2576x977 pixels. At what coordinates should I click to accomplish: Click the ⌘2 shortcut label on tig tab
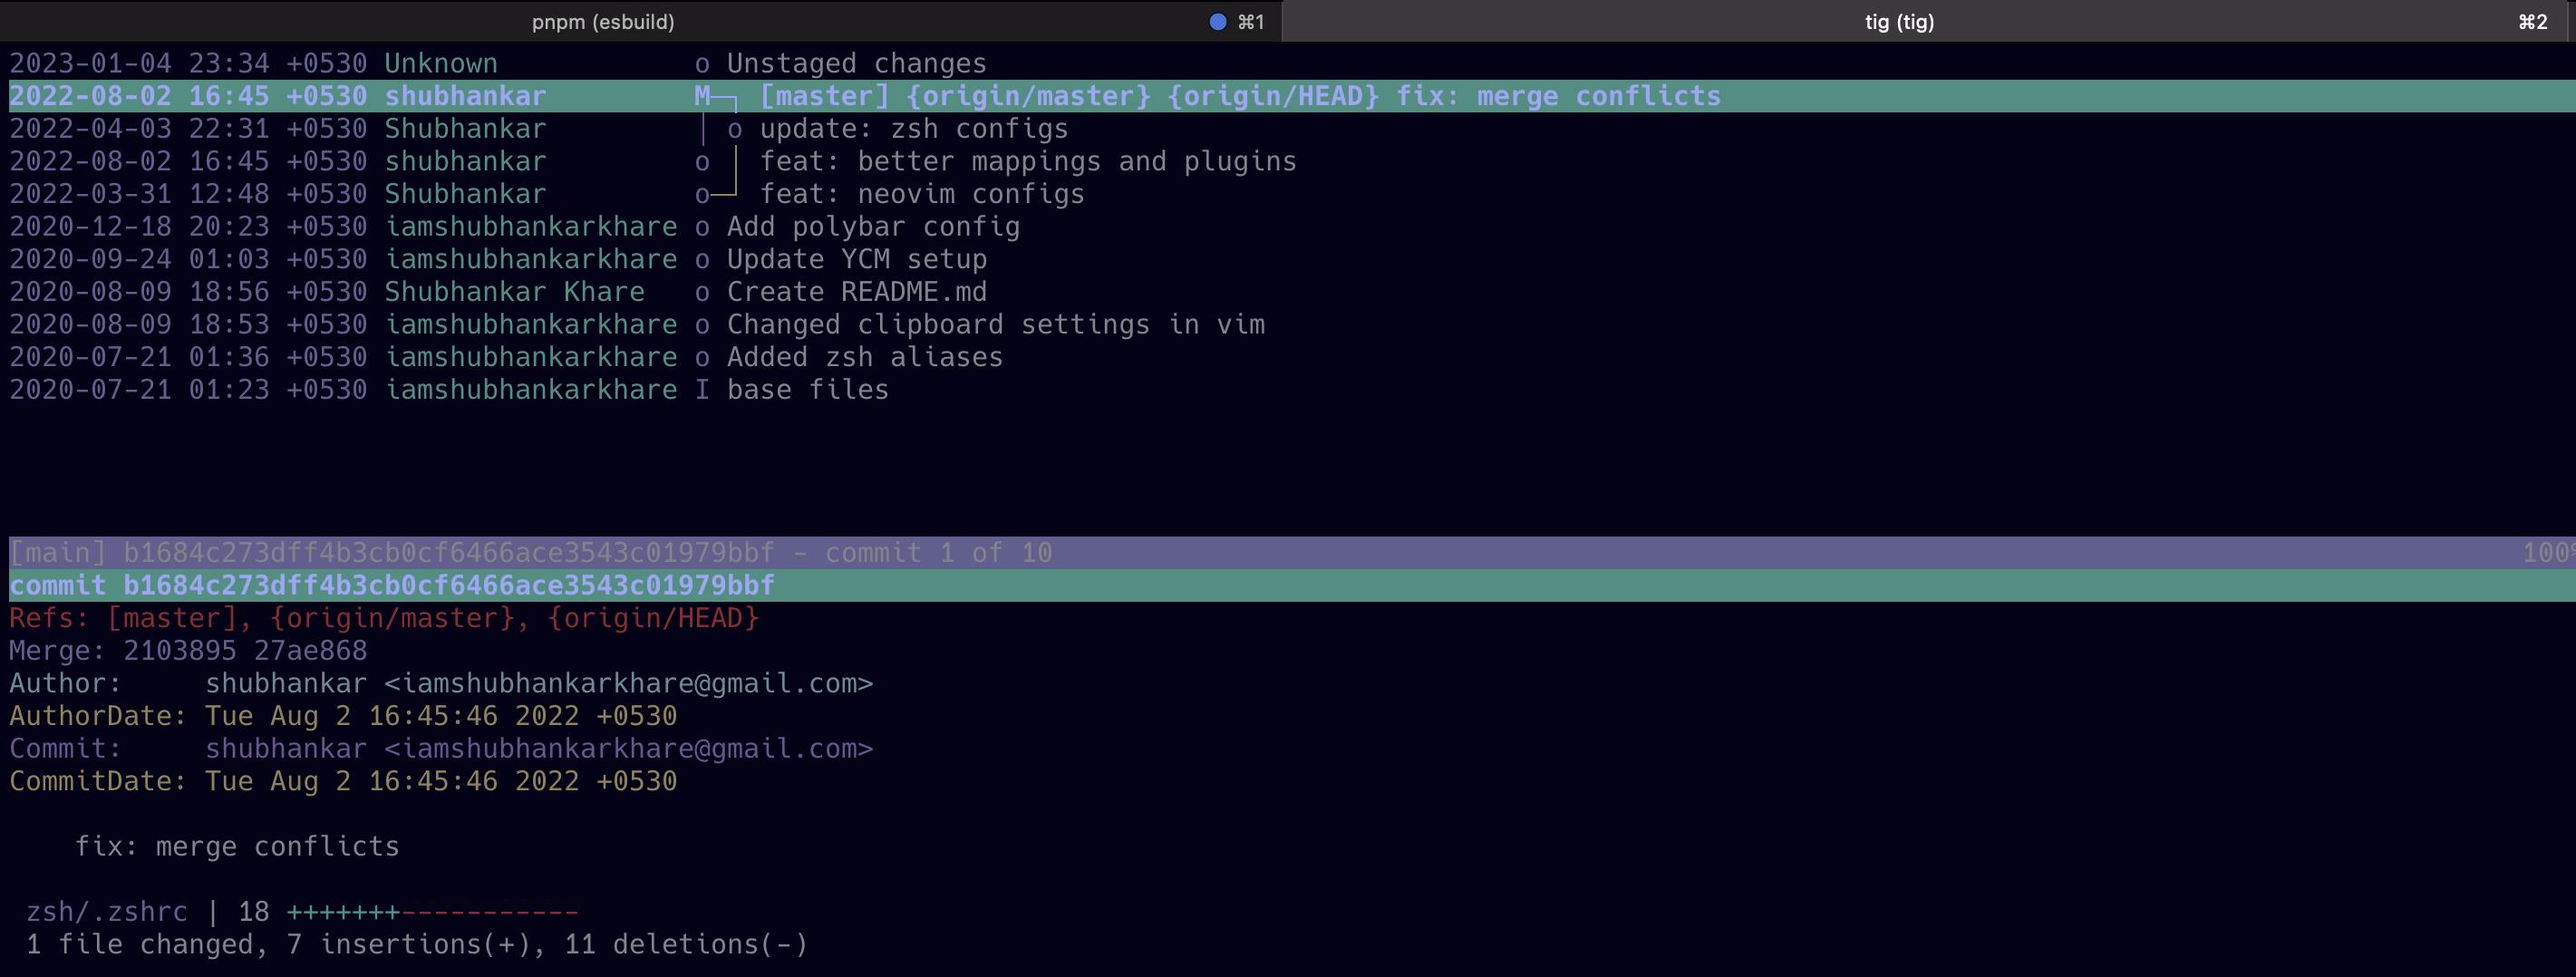(2532, 22)
